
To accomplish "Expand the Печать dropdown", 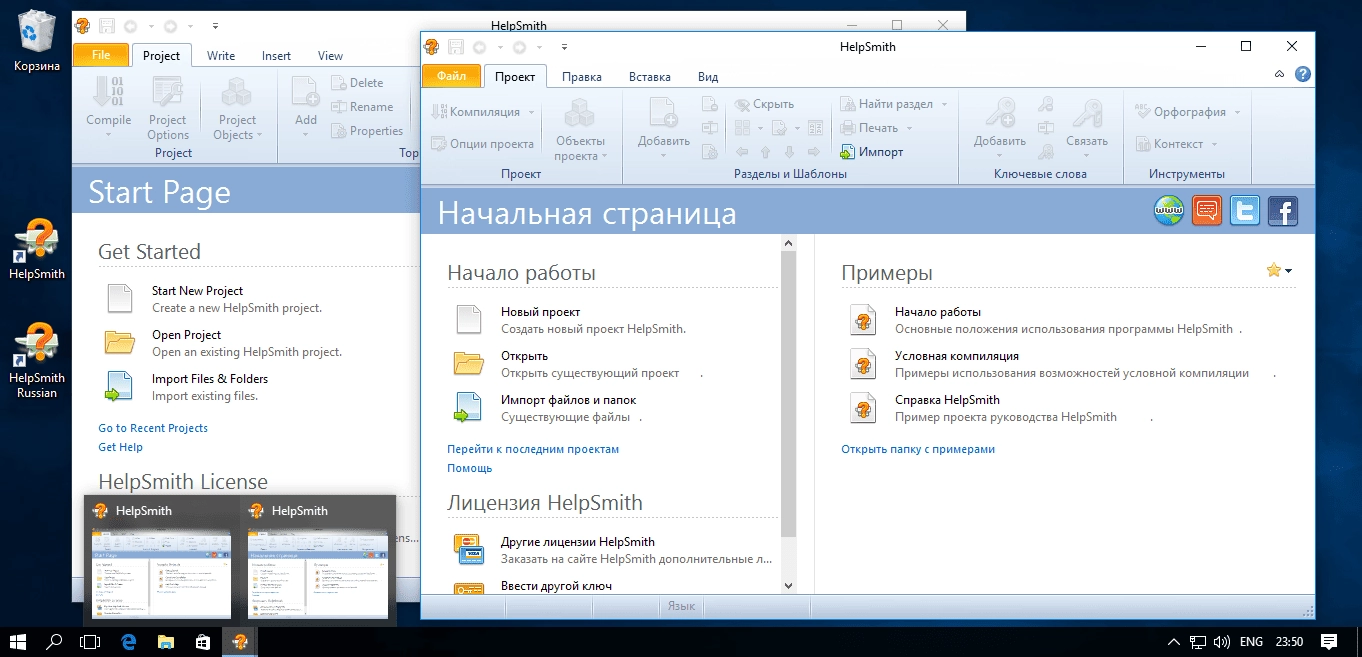I will point(909,128).
